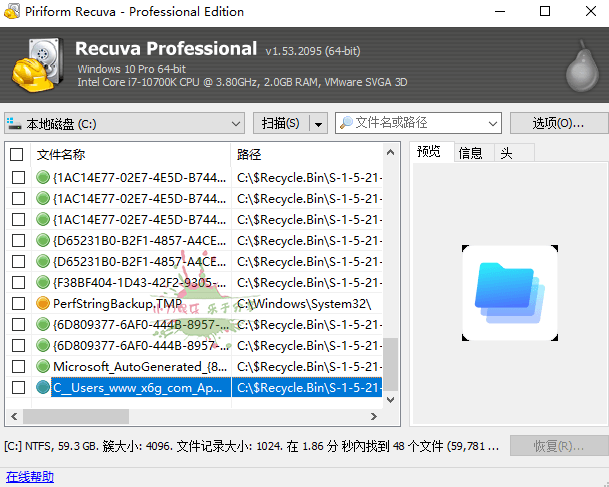Click the vertical scrollbar down arrow
609x487 pixels.
[390, 400]
